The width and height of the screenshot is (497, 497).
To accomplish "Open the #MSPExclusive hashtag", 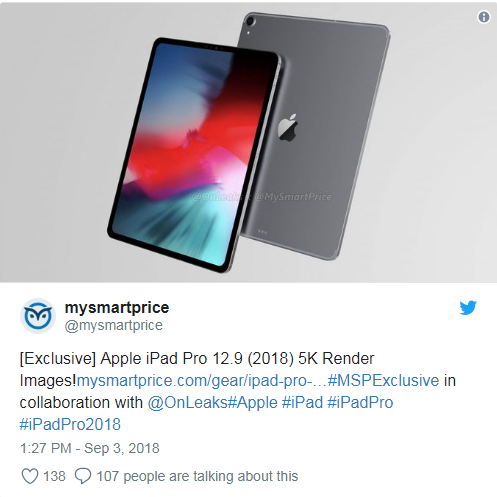I will 383,380.
